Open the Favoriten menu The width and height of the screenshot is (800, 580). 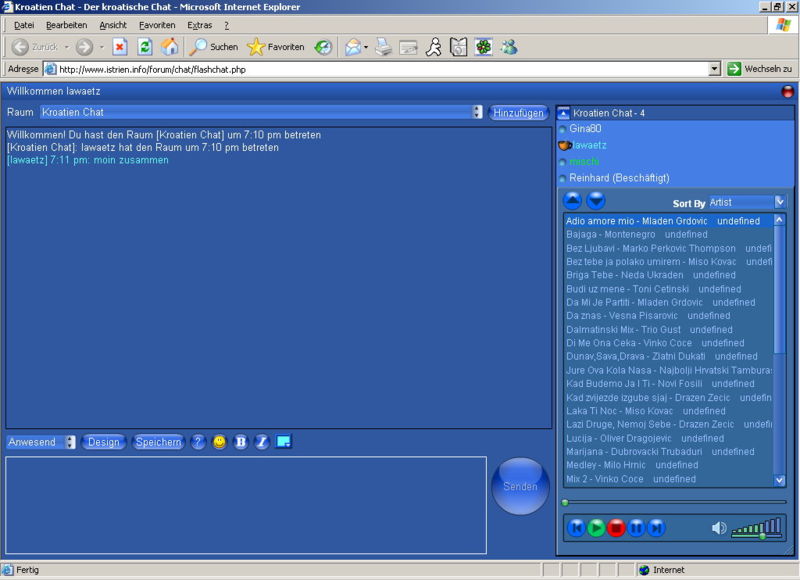tap(157, 25)
